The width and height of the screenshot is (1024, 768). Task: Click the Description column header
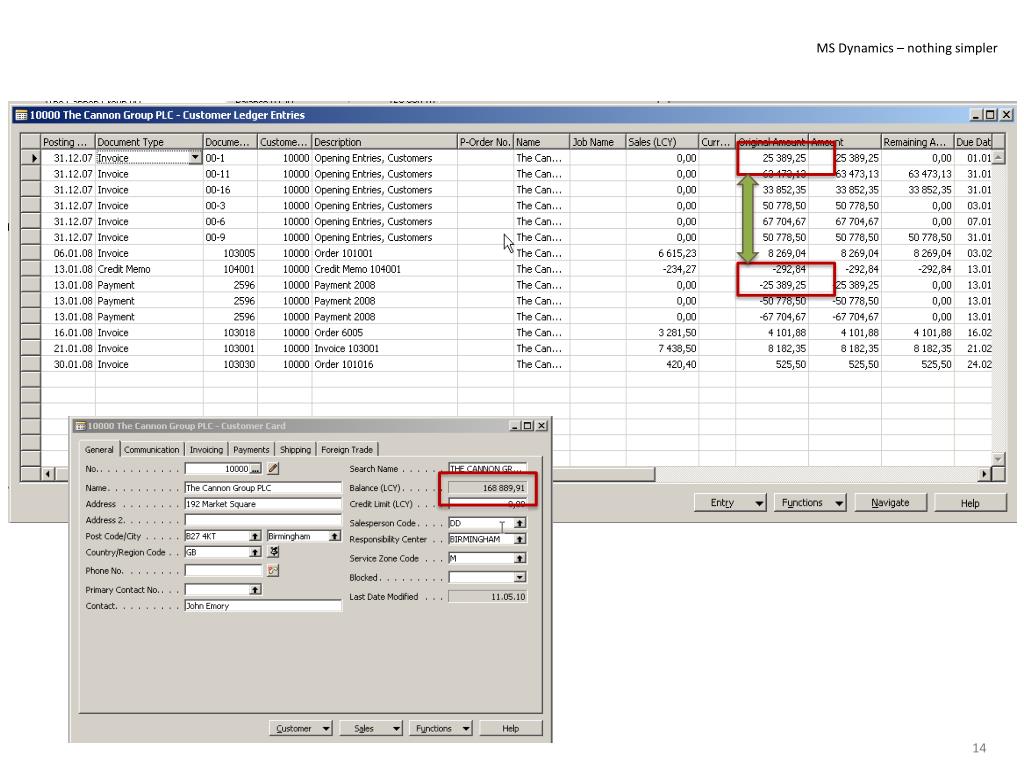[385, 142]
